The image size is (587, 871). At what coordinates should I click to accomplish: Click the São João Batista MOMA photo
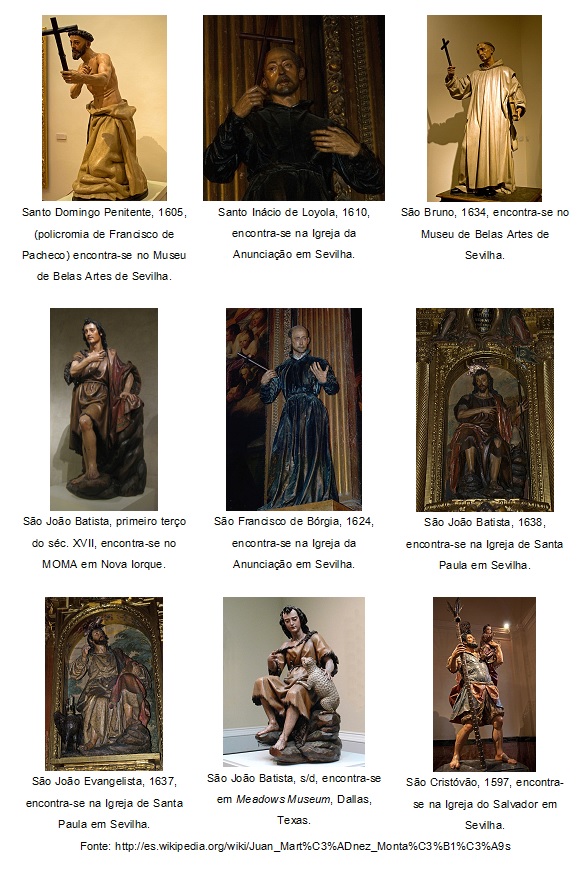(x=104, y=409)
